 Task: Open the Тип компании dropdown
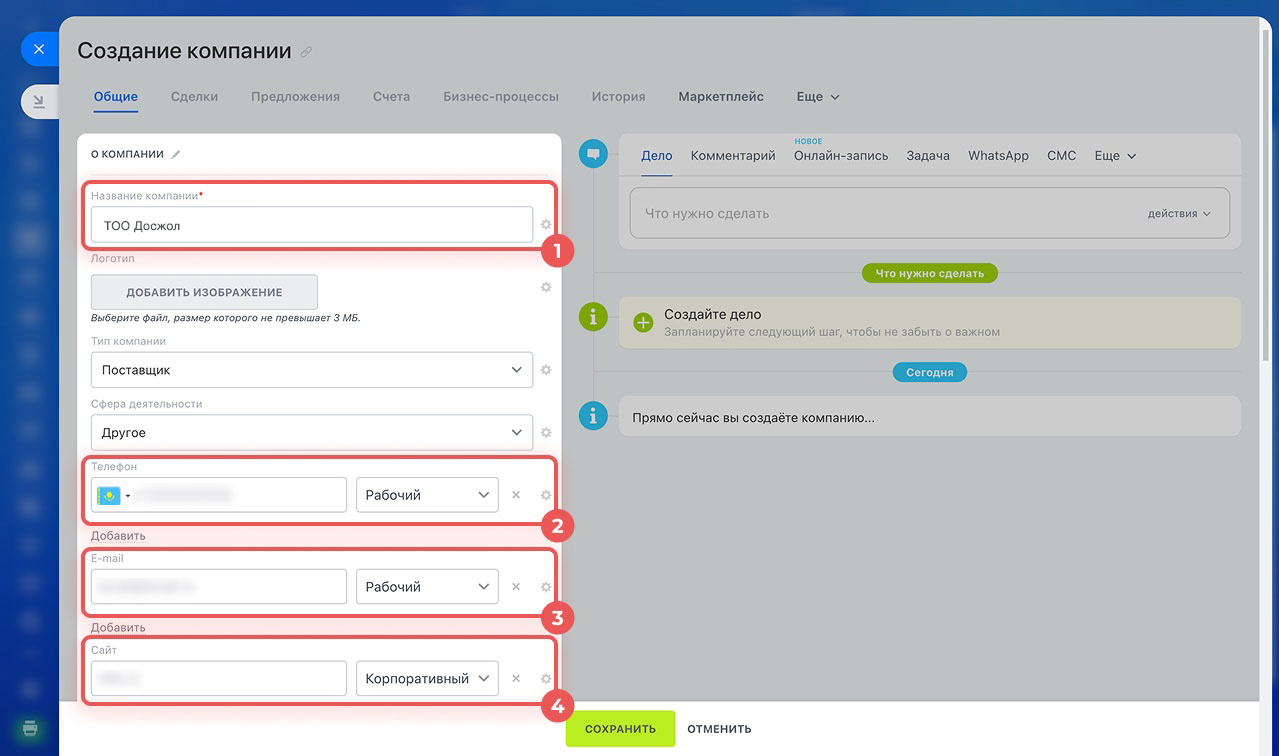pyautogui.click(x=311, y=370)
